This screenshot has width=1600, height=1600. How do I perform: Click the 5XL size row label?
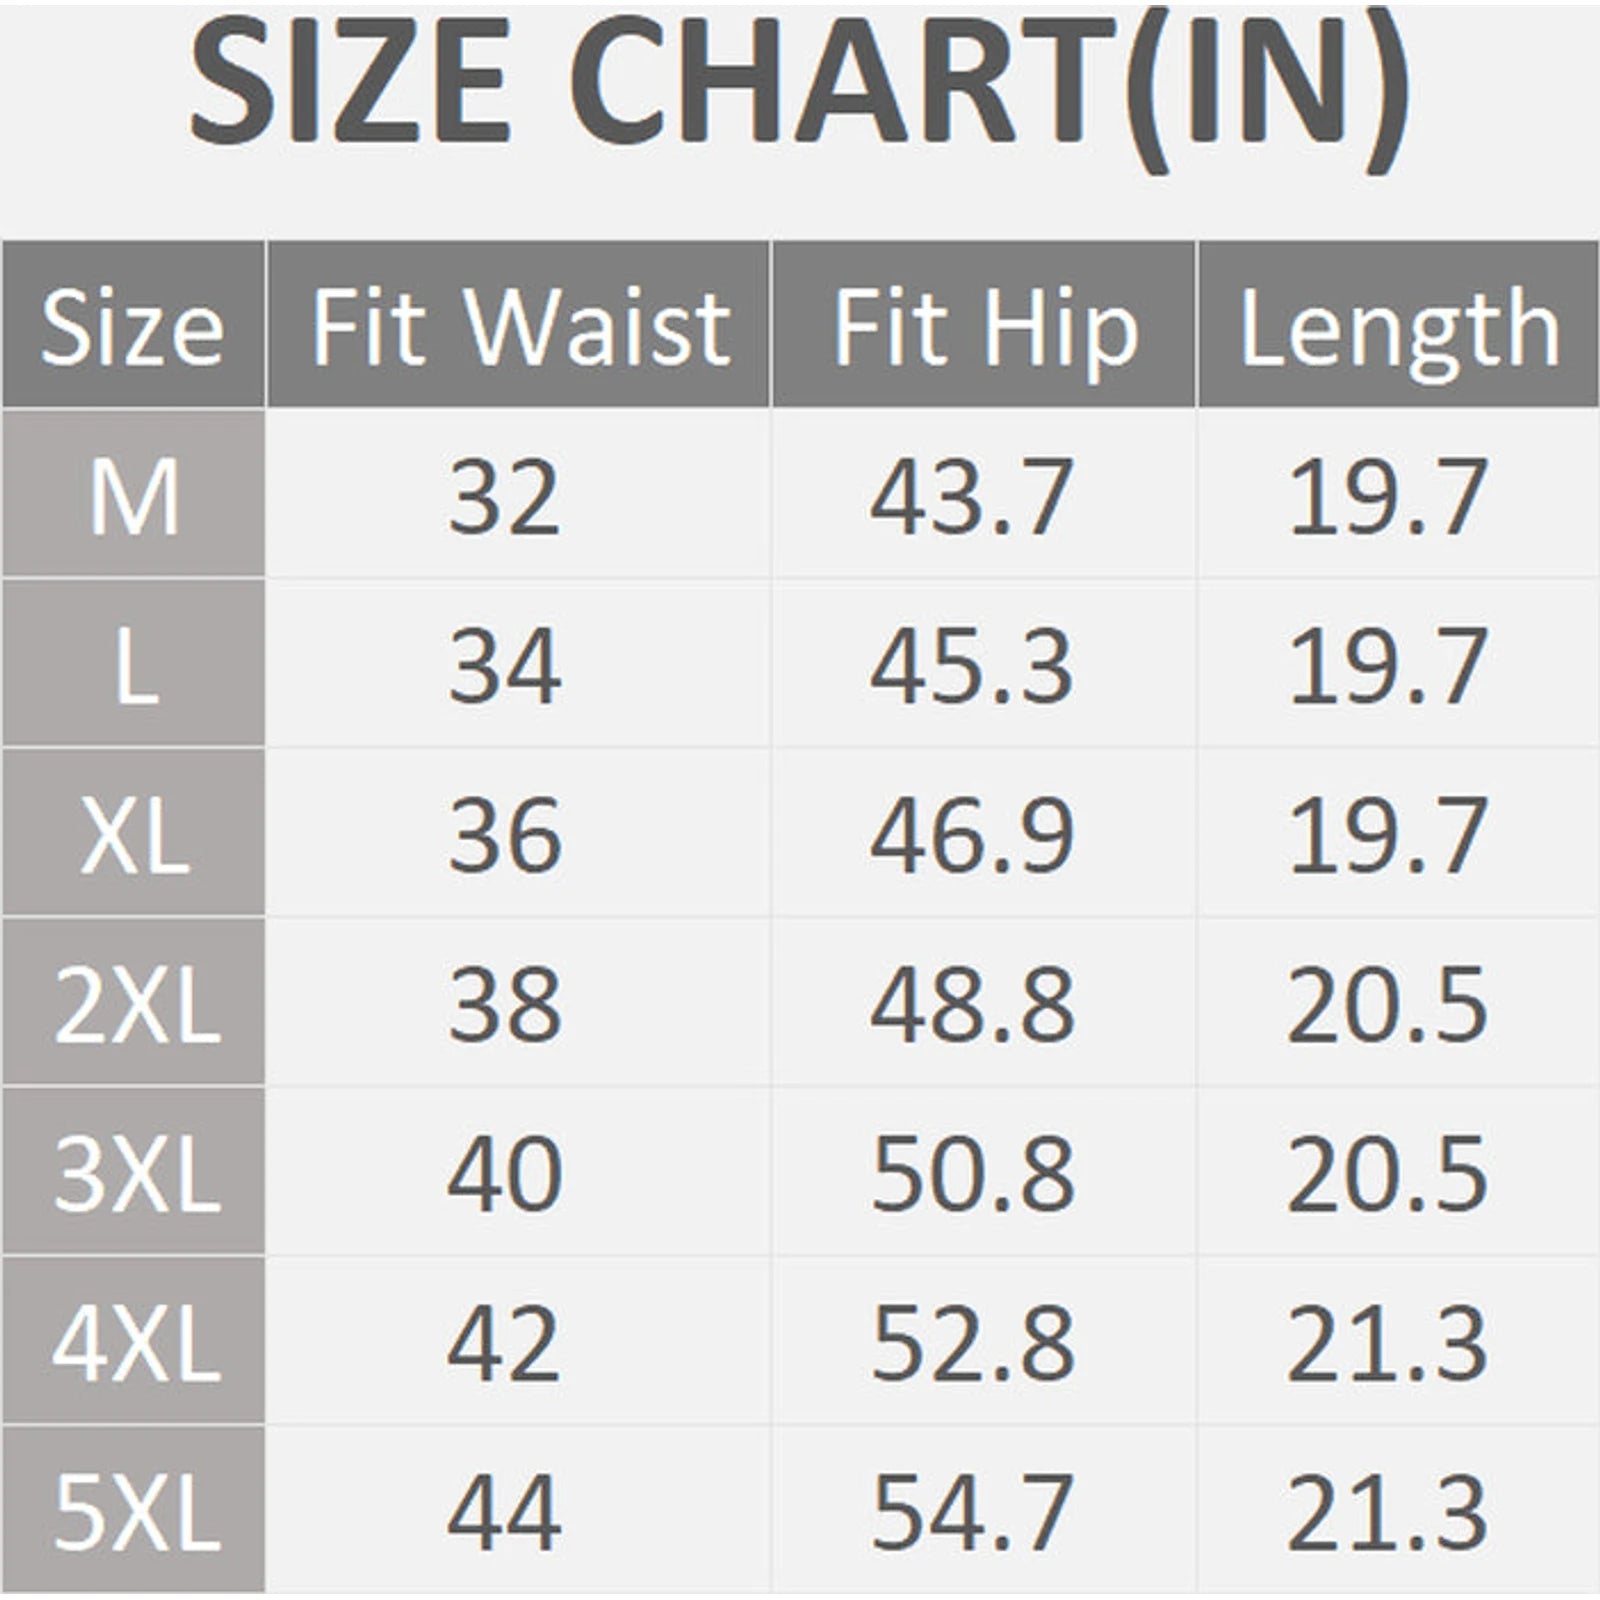135,1510
